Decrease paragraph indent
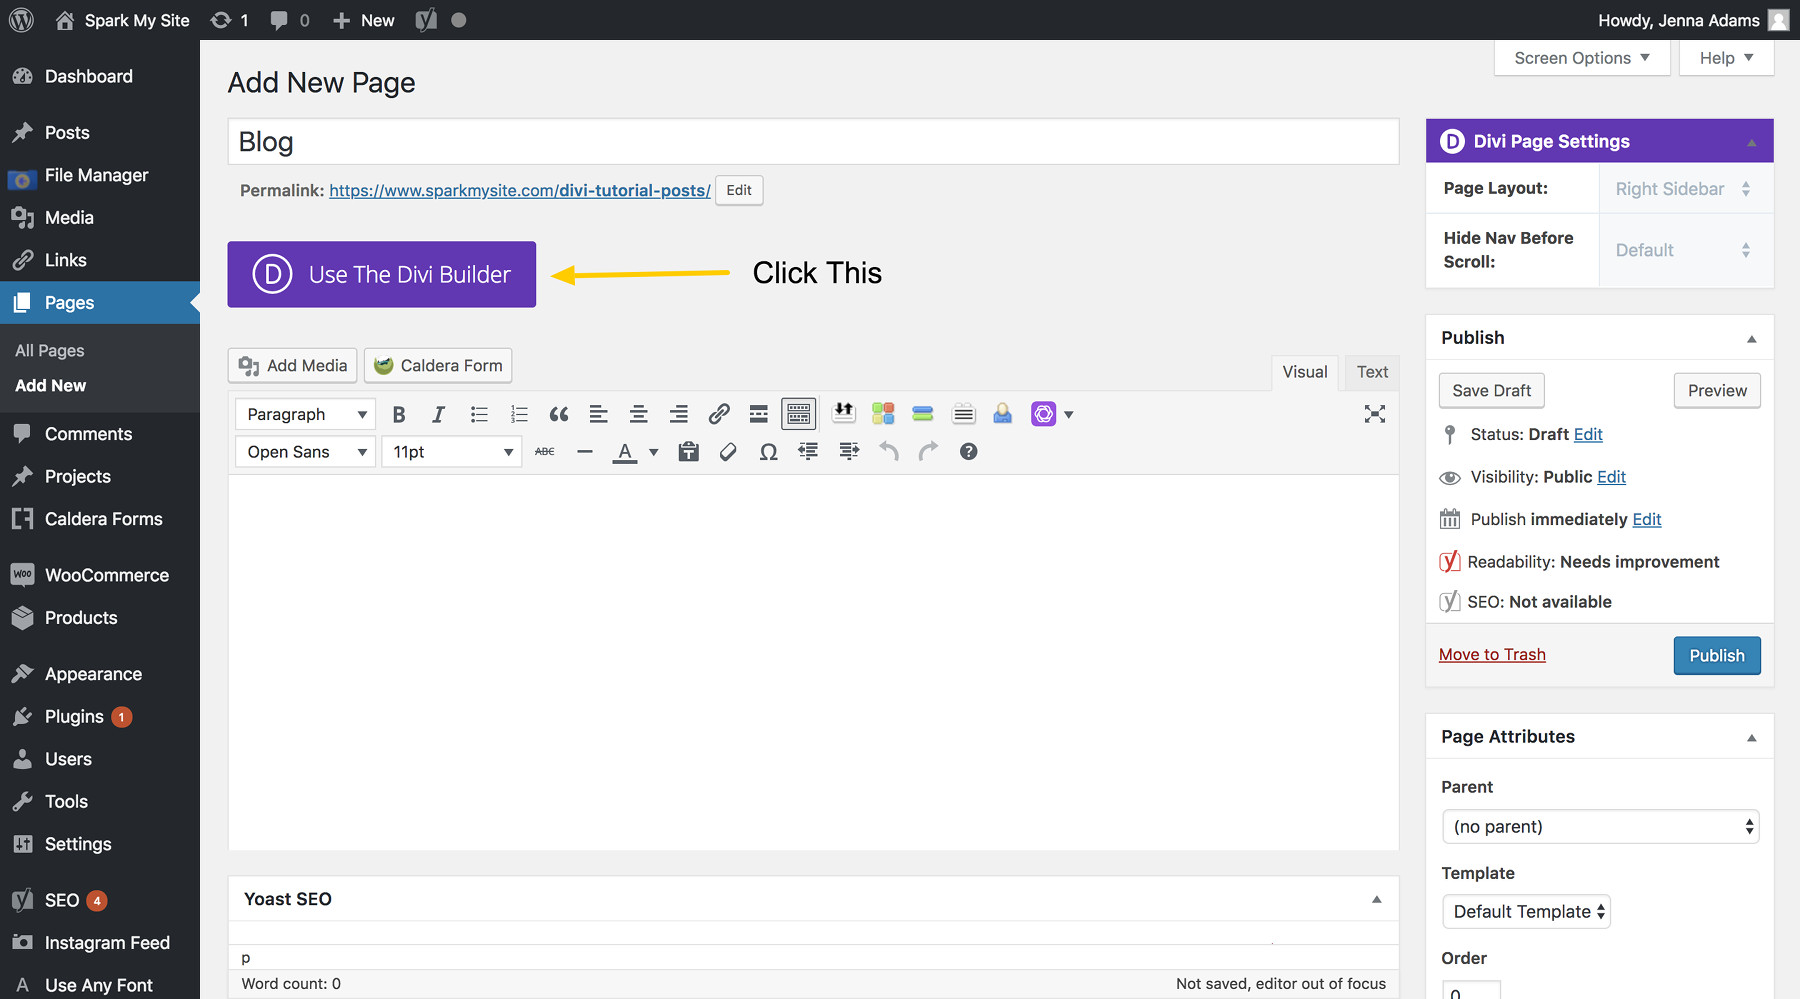Image resolution: width=1800 pixels, height=999 pixels. click(808, 452)
